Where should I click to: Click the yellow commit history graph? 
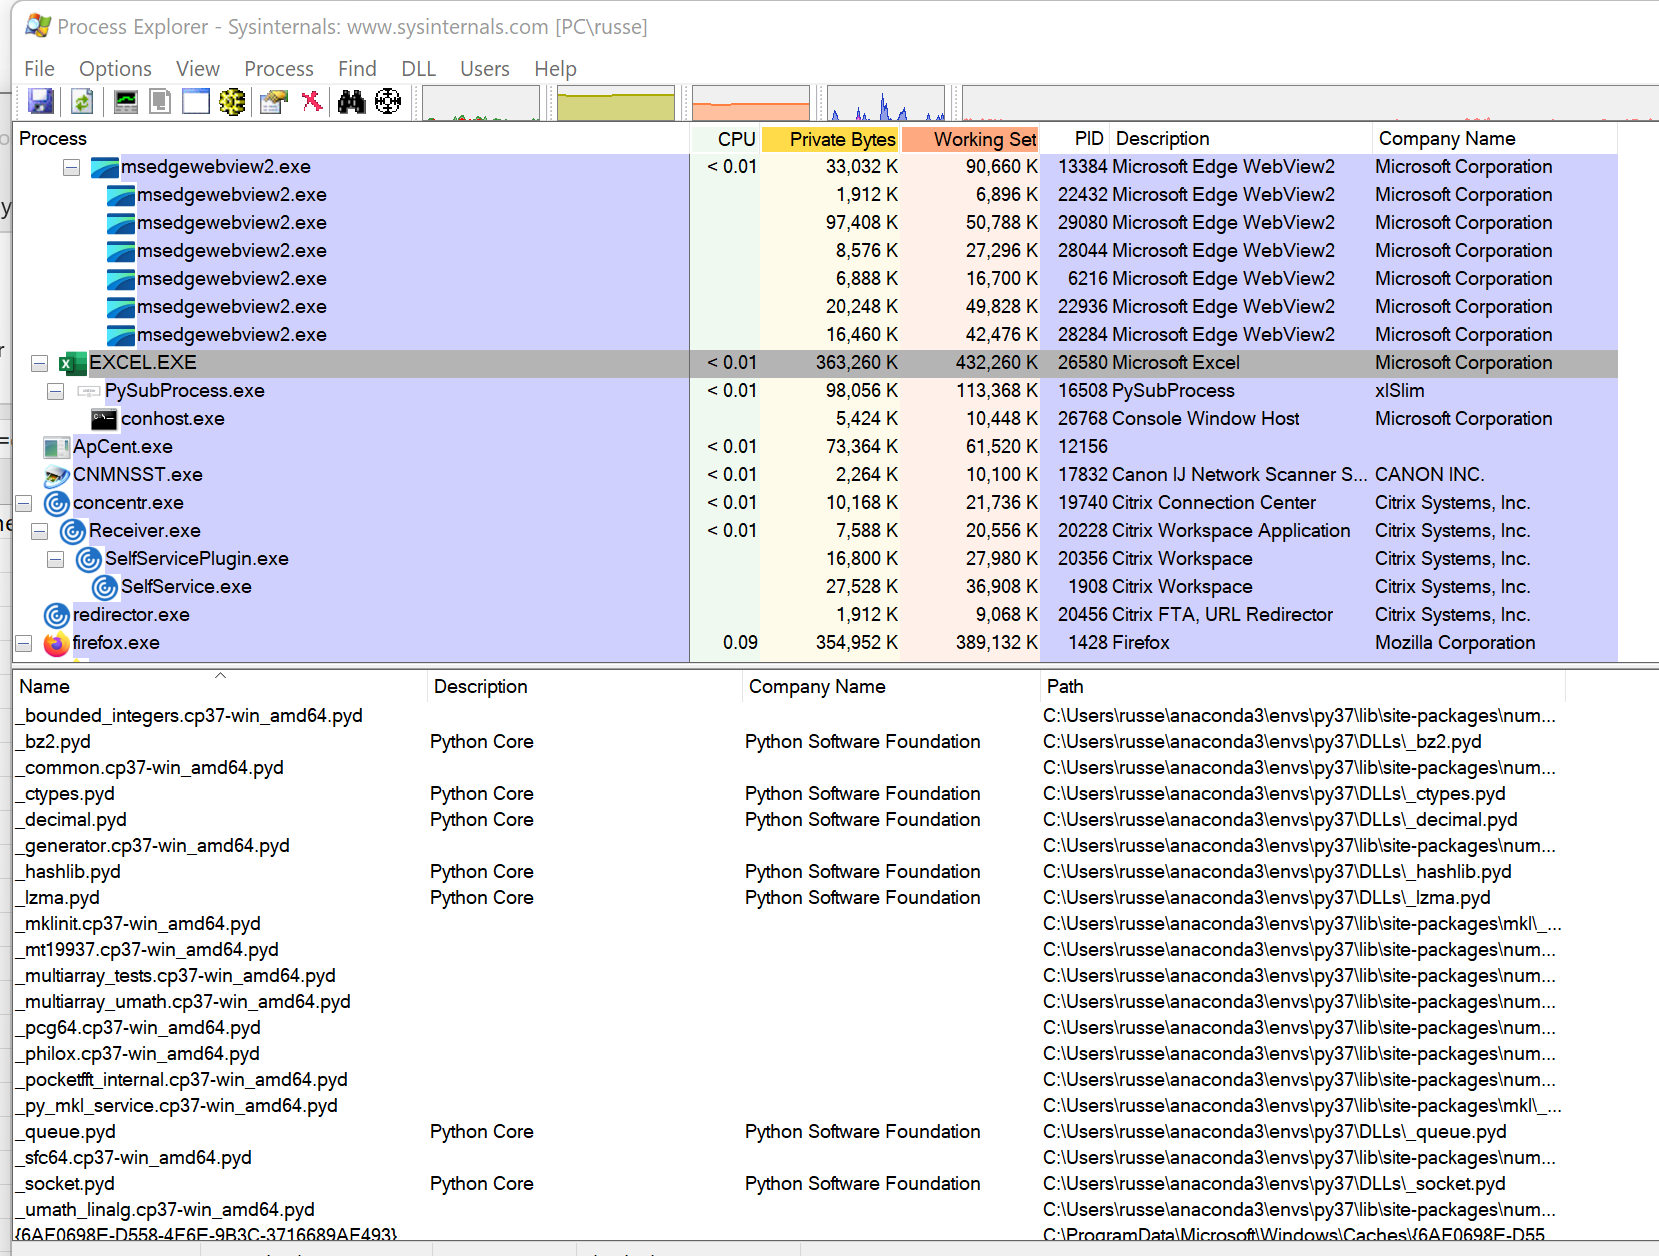pos(616,103)
